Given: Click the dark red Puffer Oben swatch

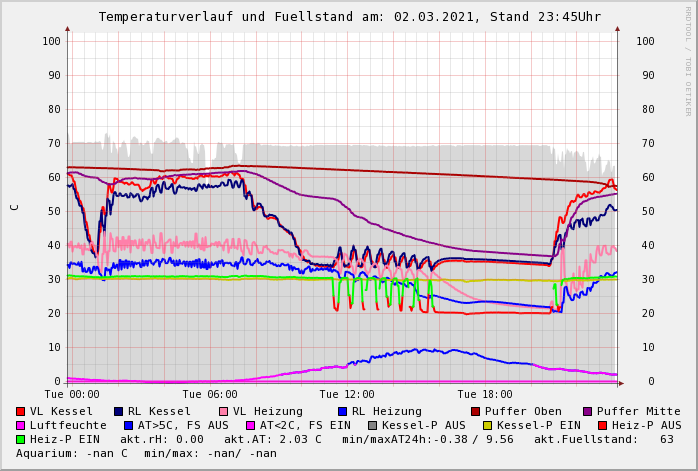Looking at the screenshot, I should 475,411.
